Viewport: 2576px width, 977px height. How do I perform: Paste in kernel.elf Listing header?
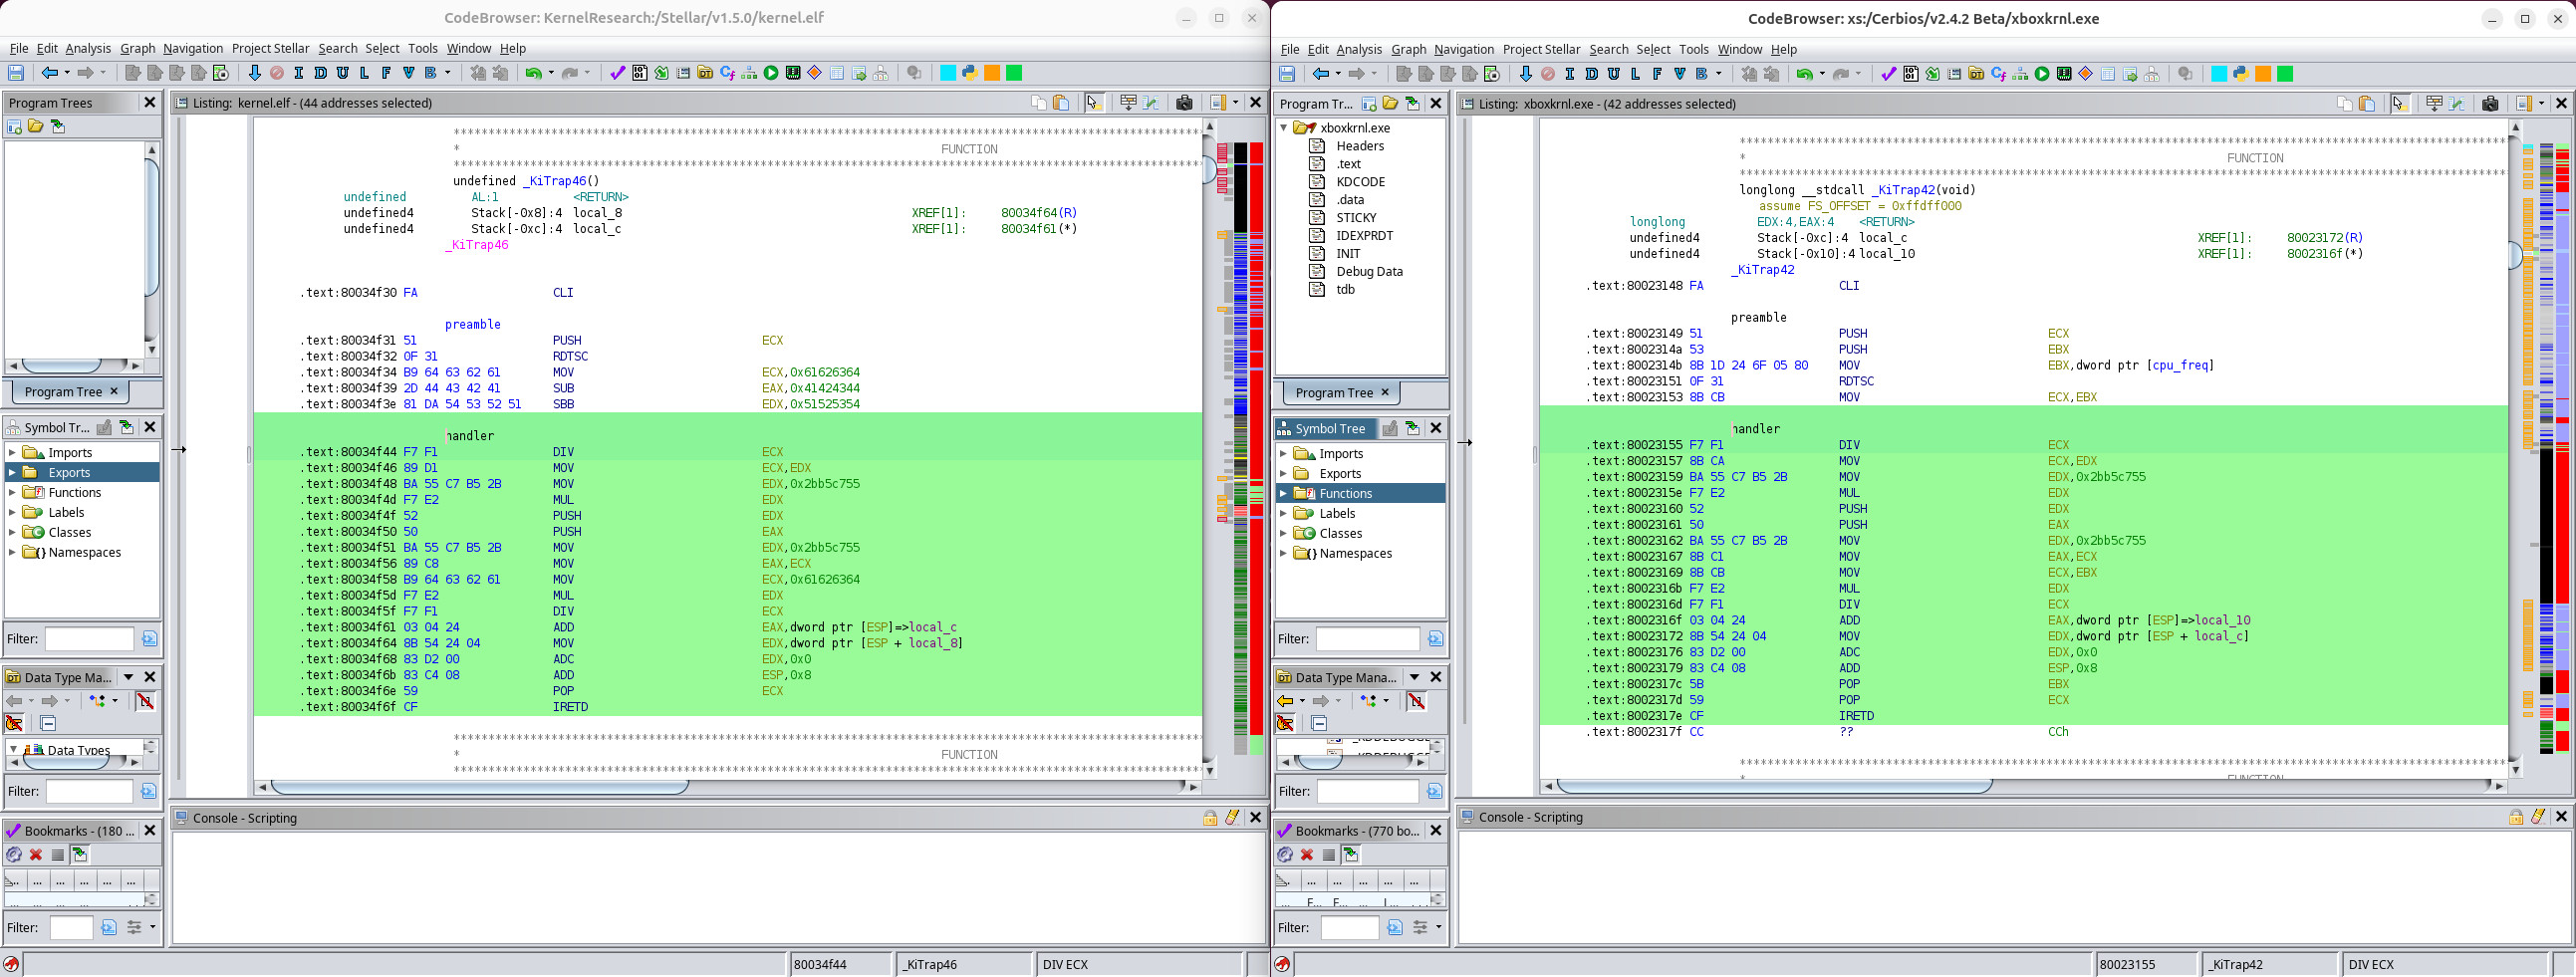tap(1061, 102)
